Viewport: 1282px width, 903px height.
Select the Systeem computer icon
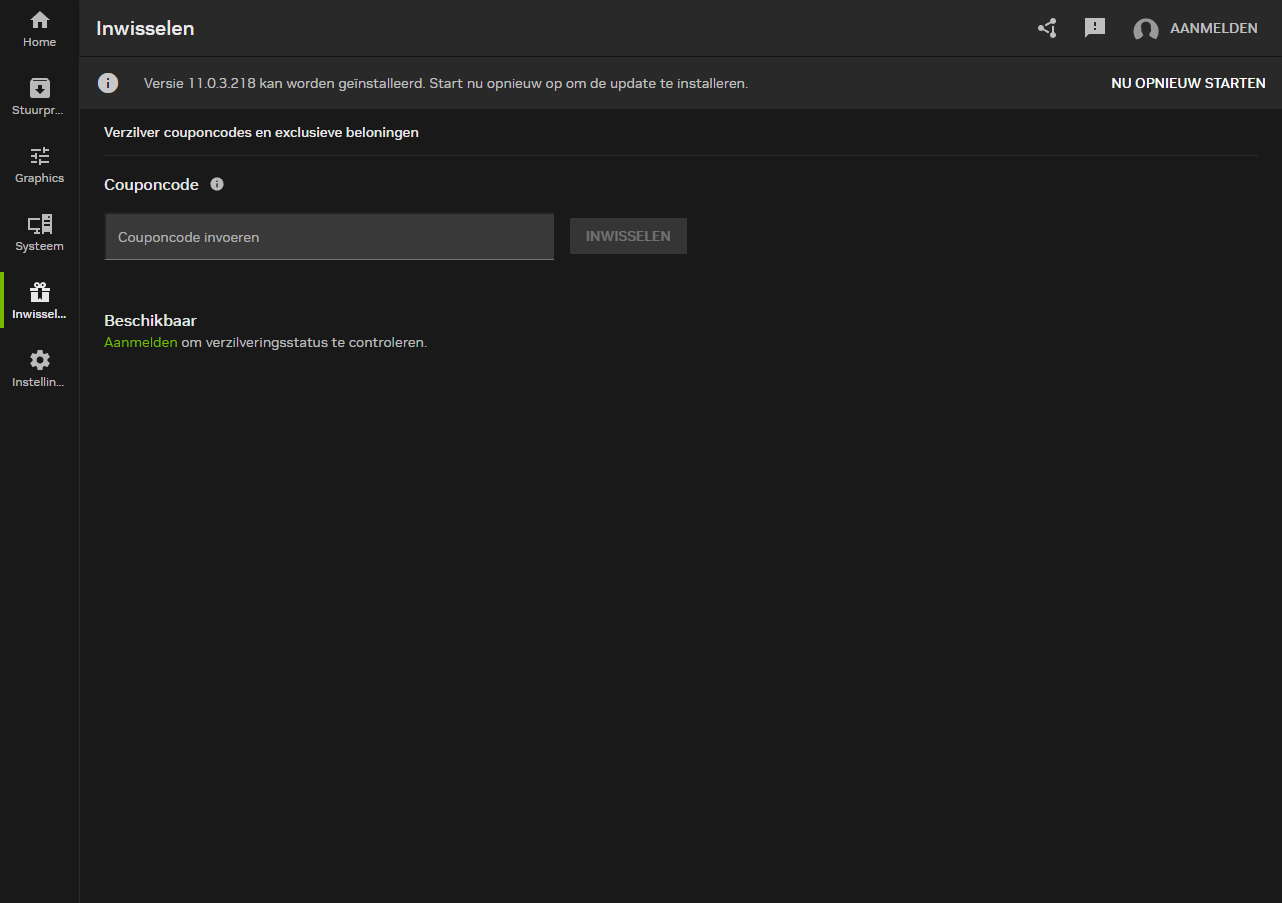tap(40, 224)
